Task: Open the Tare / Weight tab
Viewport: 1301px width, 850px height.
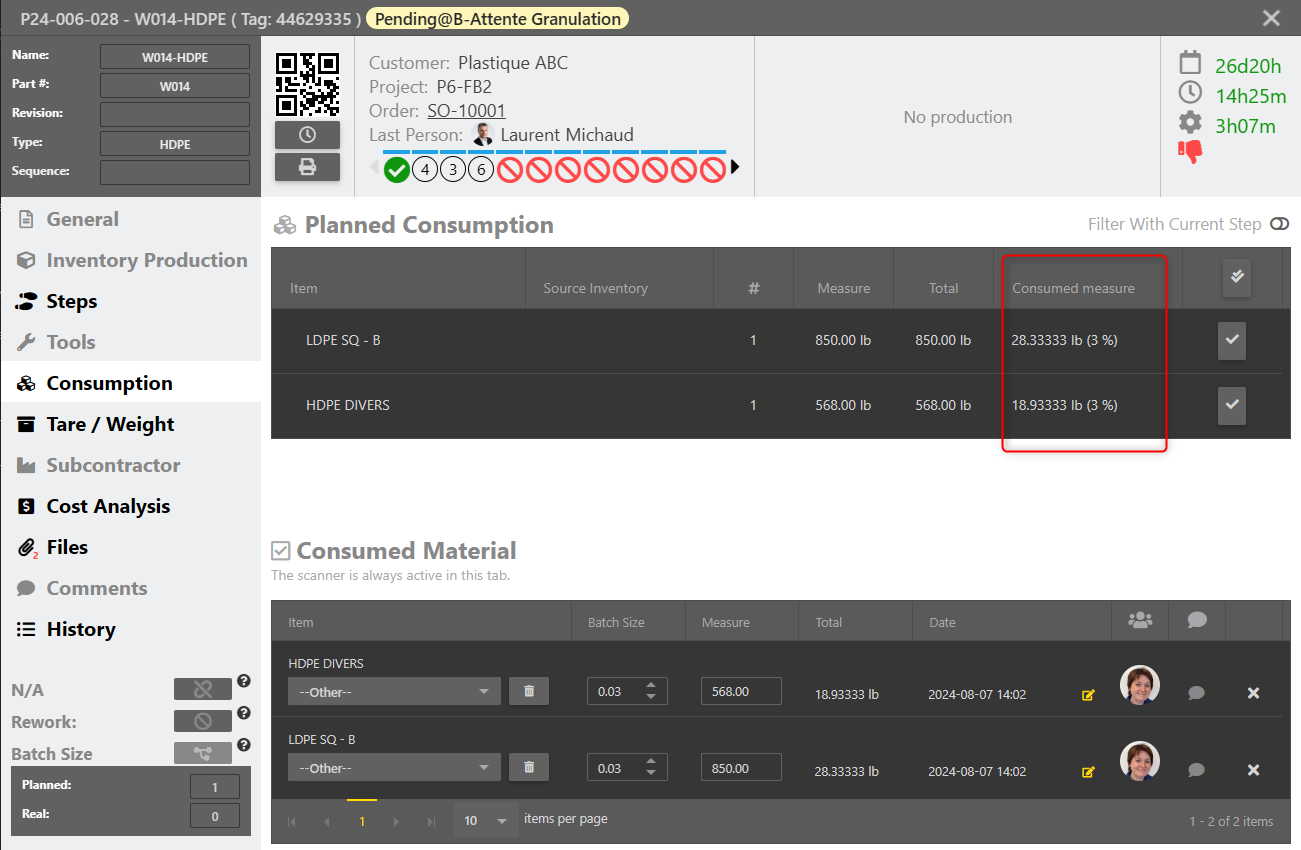Action: click(x=110, y=424)
